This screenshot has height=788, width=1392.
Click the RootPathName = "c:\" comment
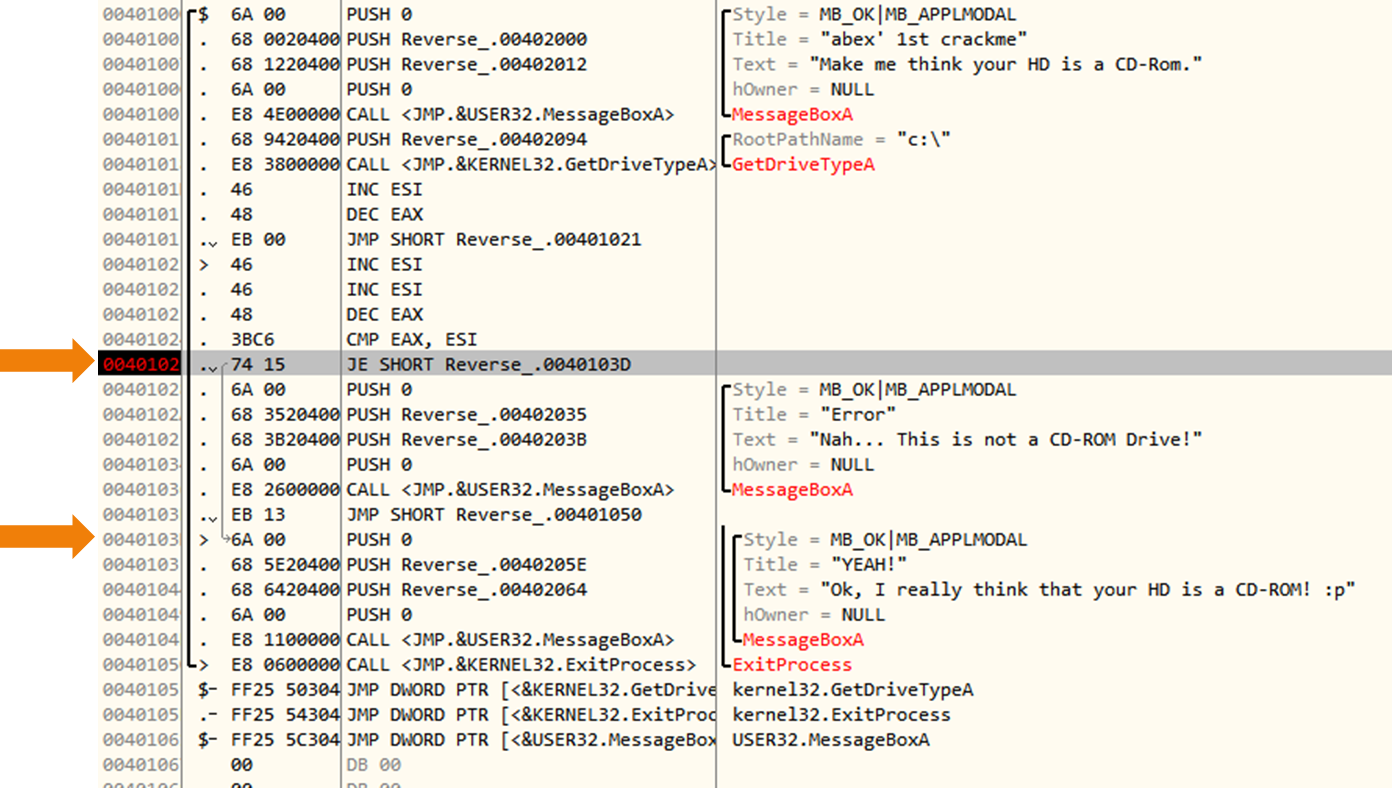coord(841,140)
